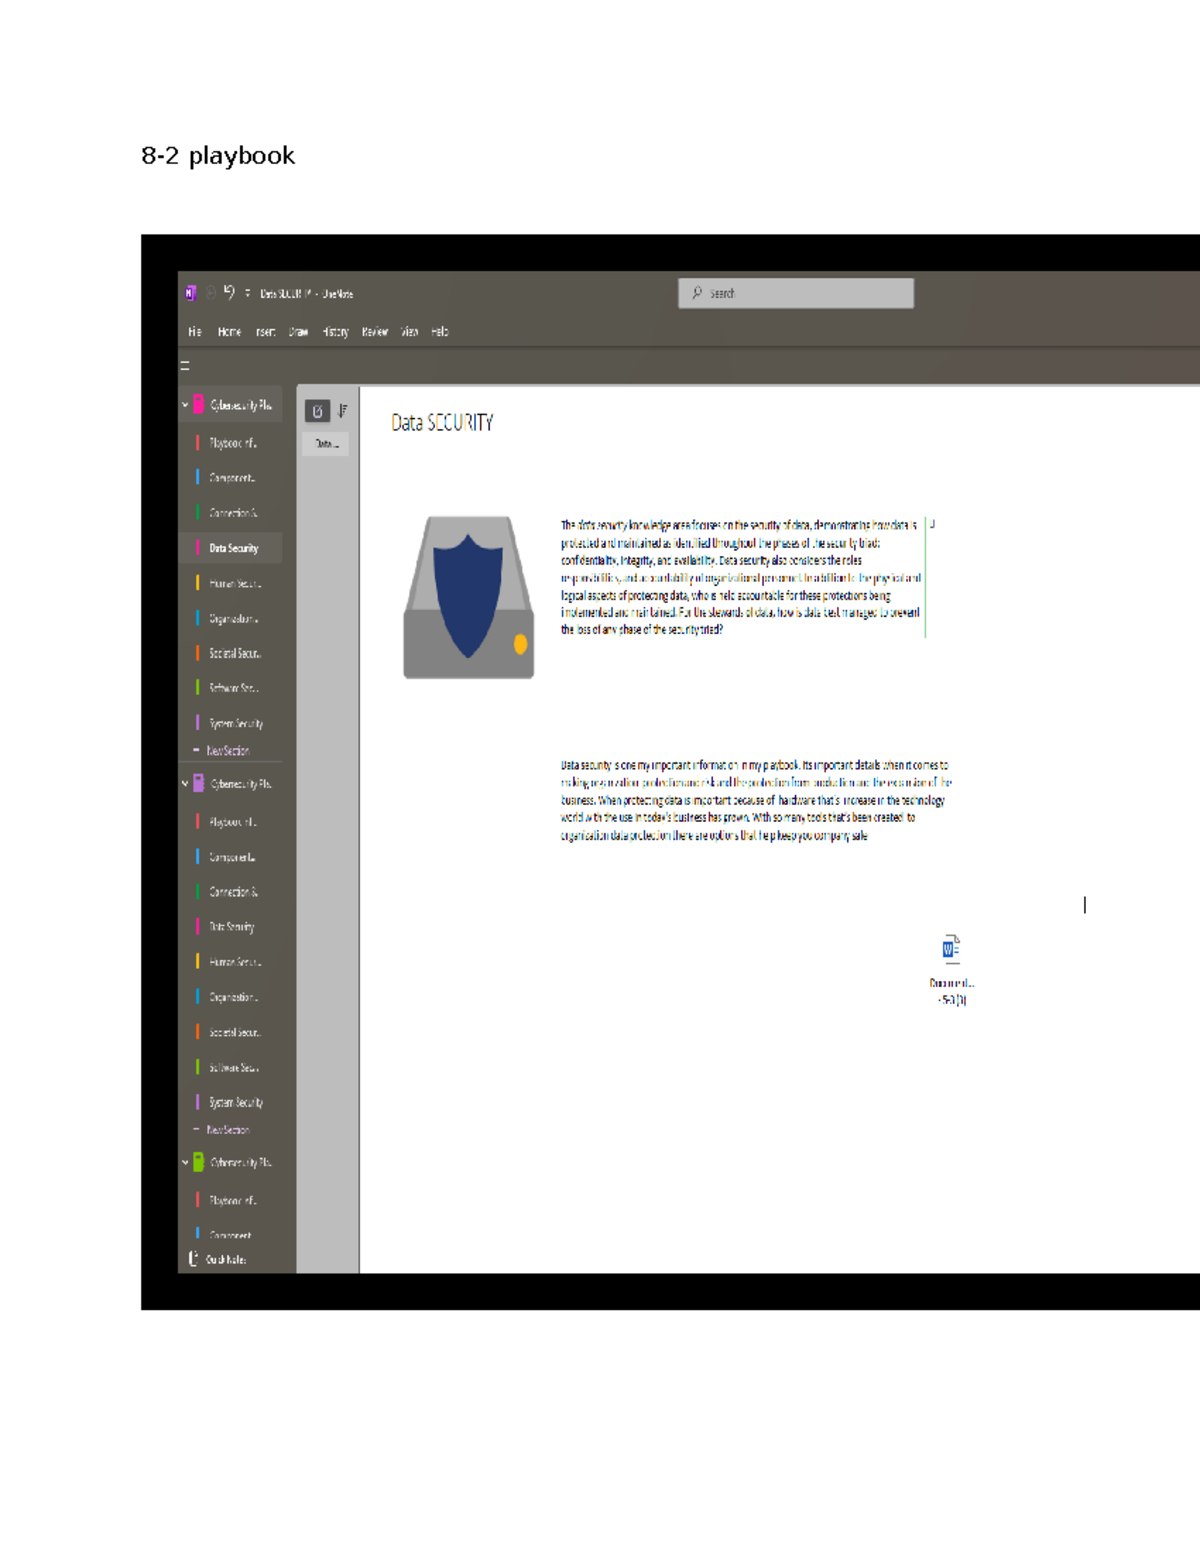Toggle the hamburger navigation pane button
The image size is (1200, 1553).
pyautogui.click(x=185, y=366)
